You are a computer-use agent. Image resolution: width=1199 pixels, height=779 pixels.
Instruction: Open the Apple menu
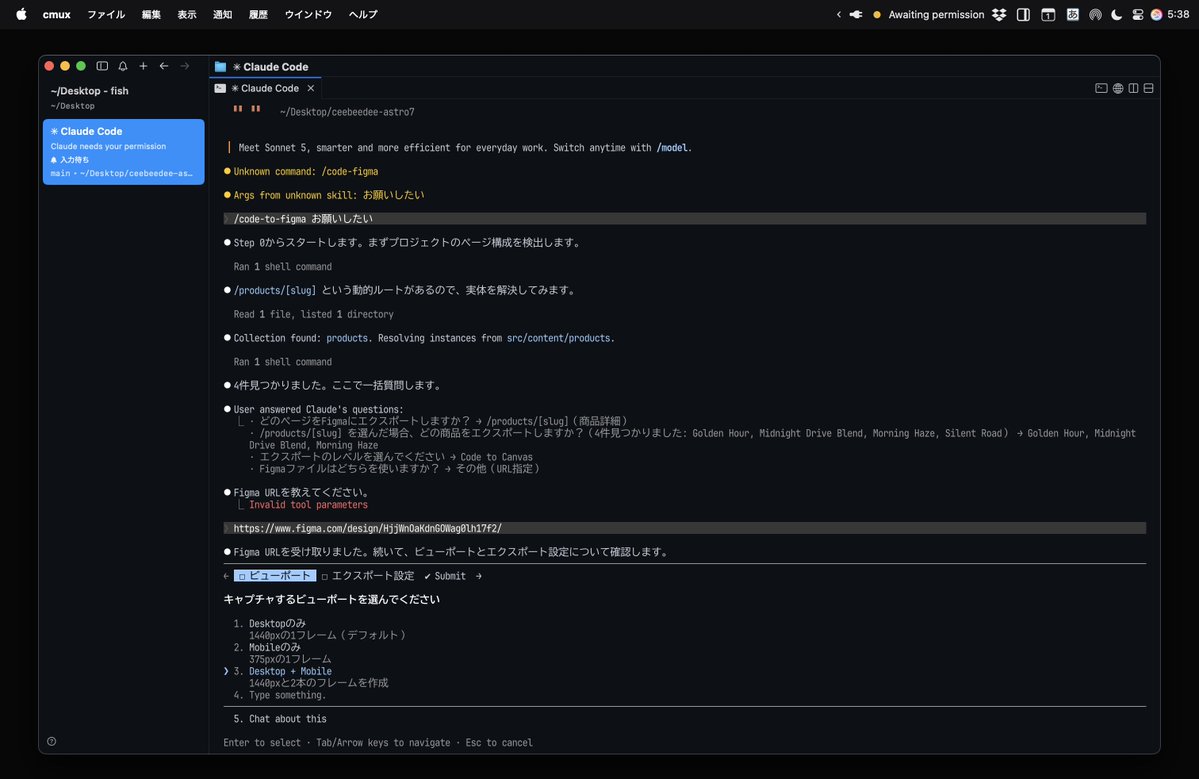point(21,14)
